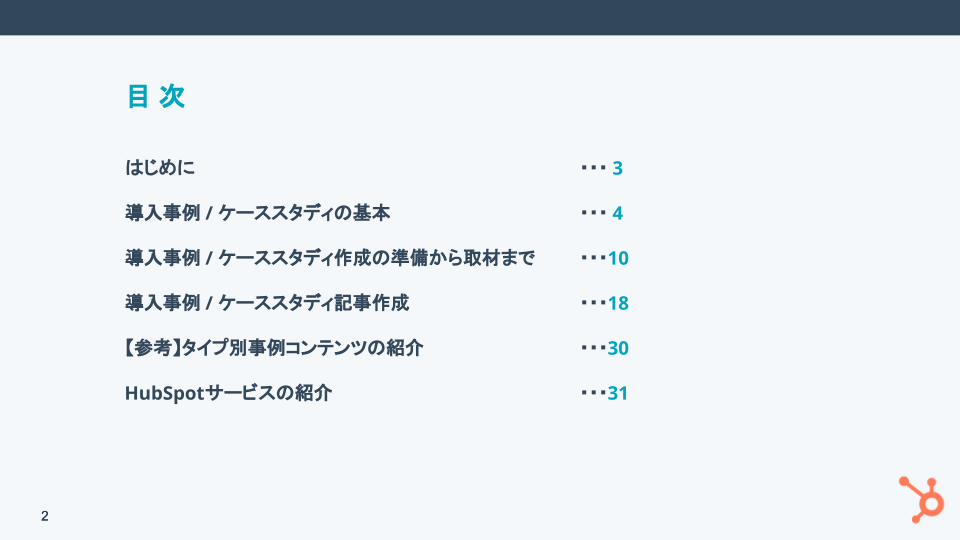This screenshot has width=960, height=540.
Task: Click the dot leader before page 31
Action: pyautogui.click(x=593, y=393)
